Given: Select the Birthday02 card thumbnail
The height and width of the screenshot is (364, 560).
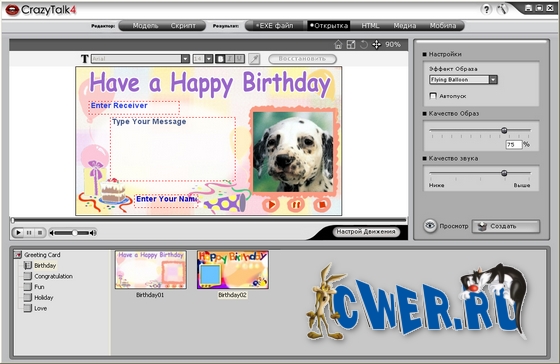Looking at the screenshot, I should pos(232,270).
